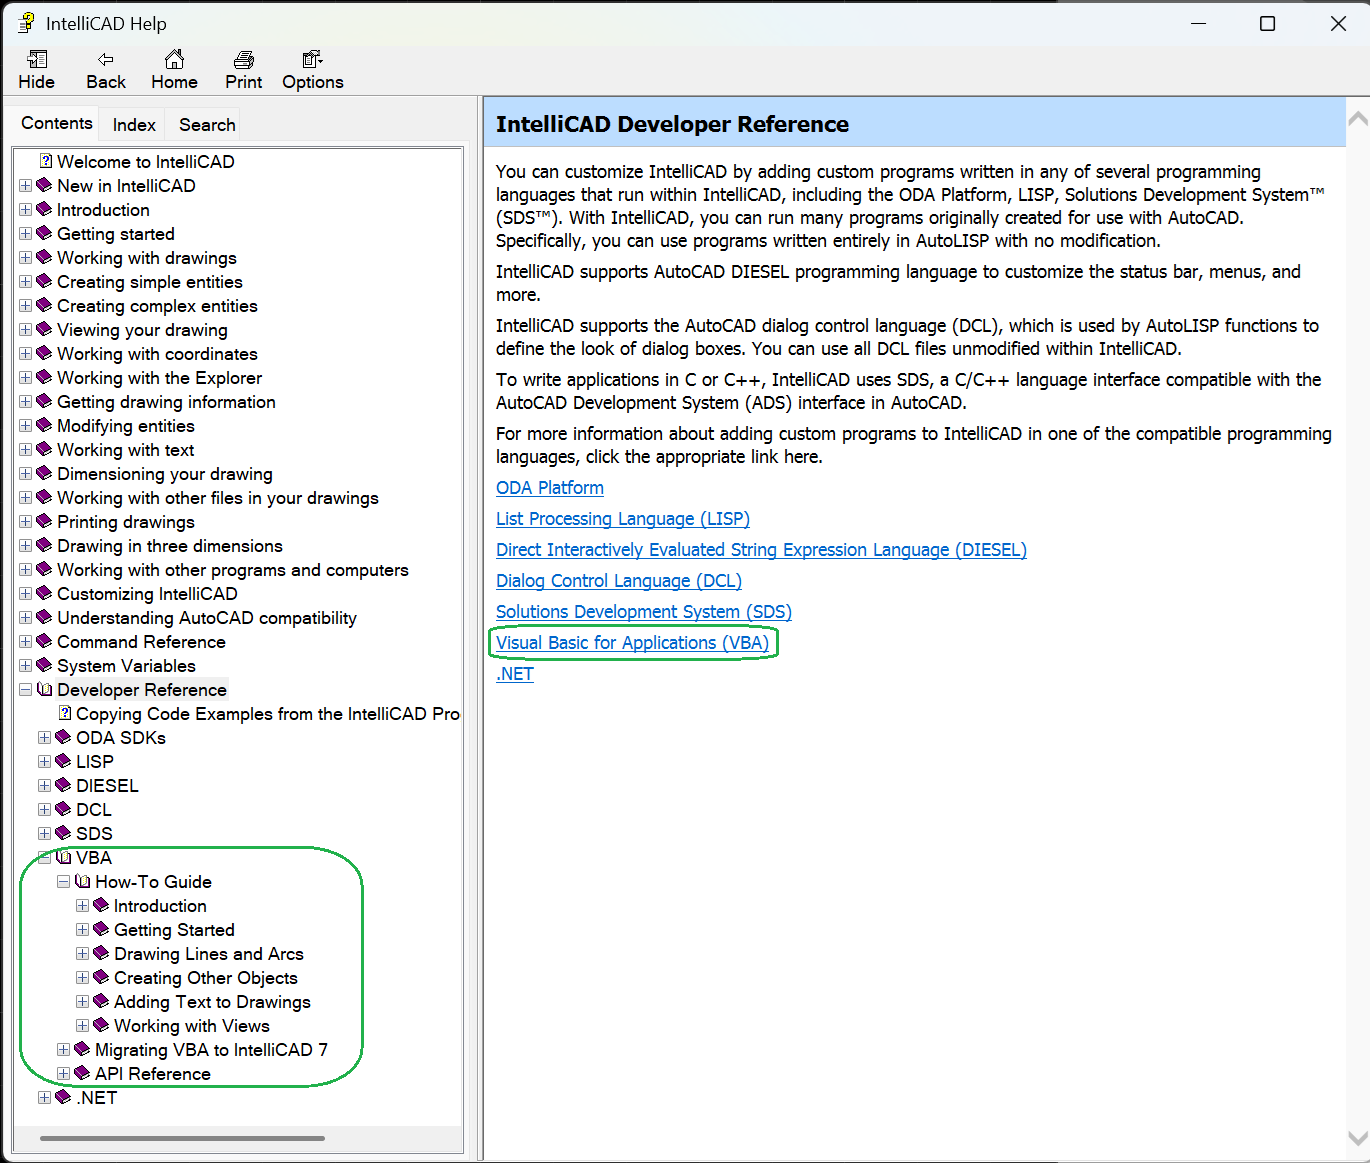Screen dimensions: 1370x1163
Task: Click the page icon beside Copying Code Examples
Action: coord(65,713)
